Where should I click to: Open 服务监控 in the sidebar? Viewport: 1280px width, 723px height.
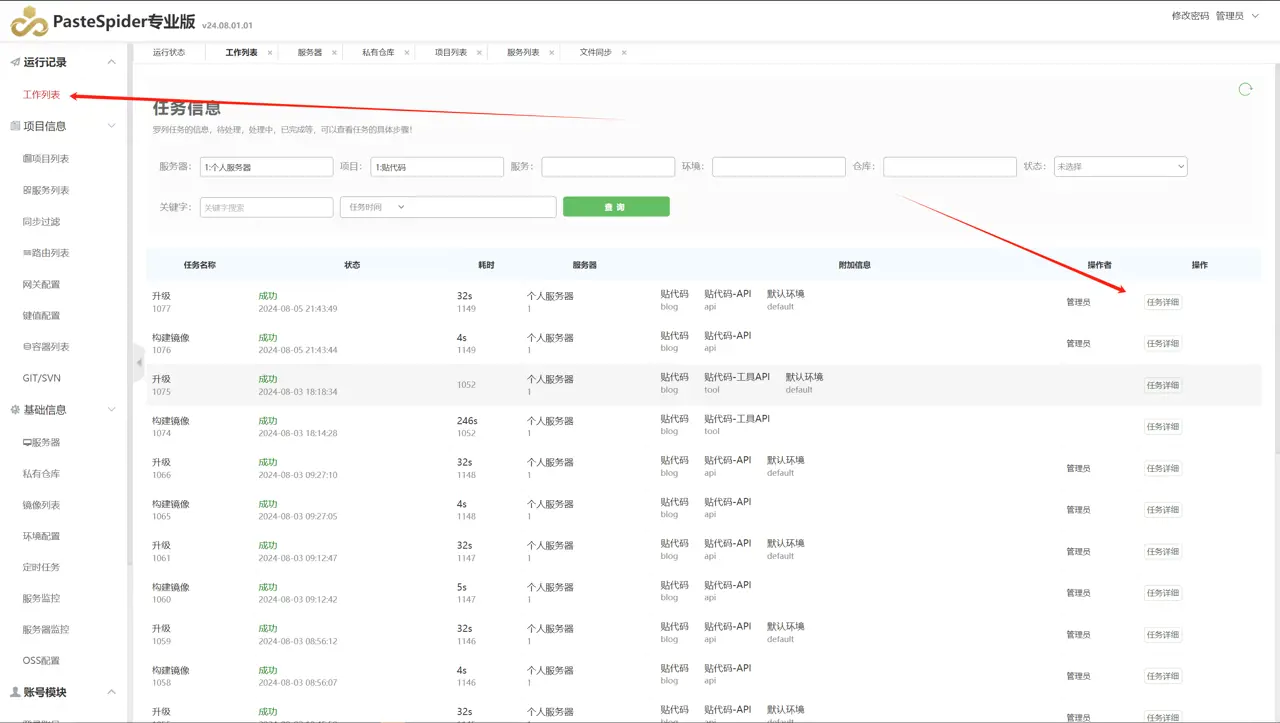coord(42,598)
